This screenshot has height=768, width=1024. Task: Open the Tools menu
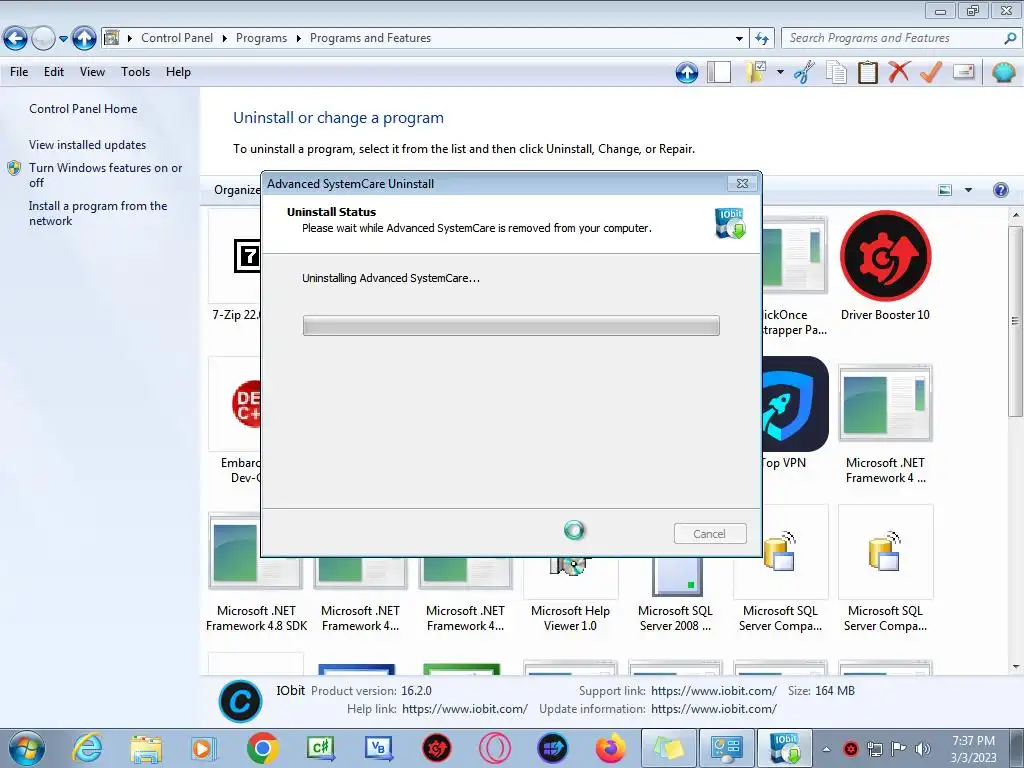point(135,72)
